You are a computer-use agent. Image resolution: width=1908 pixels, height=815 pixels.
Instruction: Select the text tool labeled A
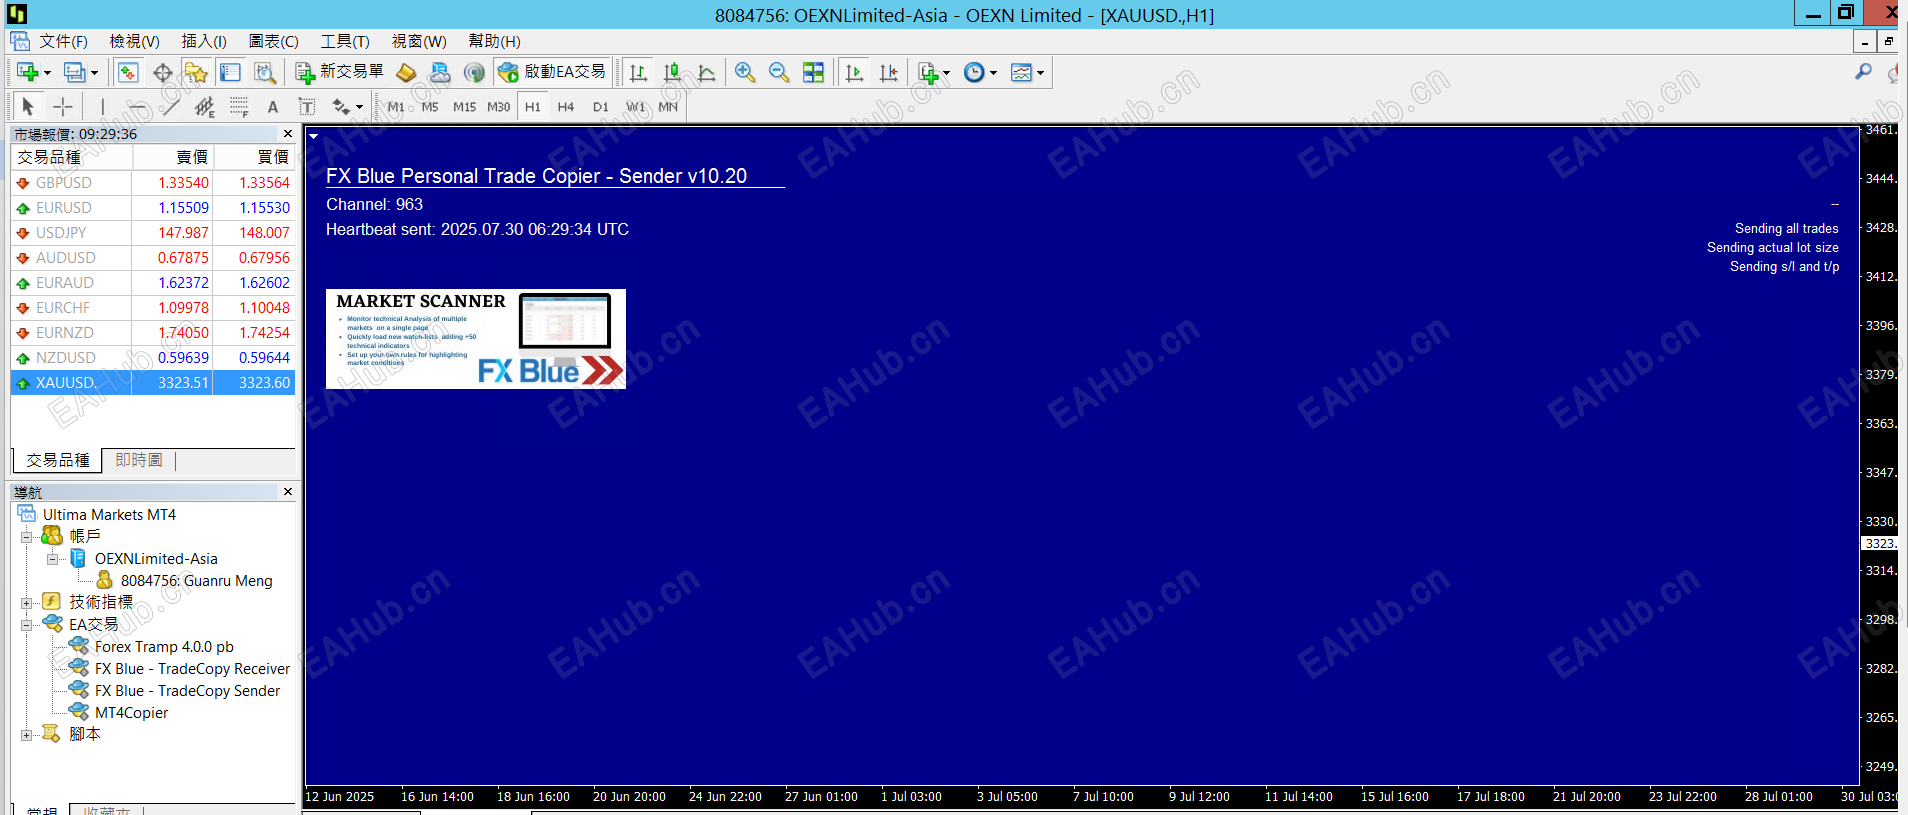point(273,107)
